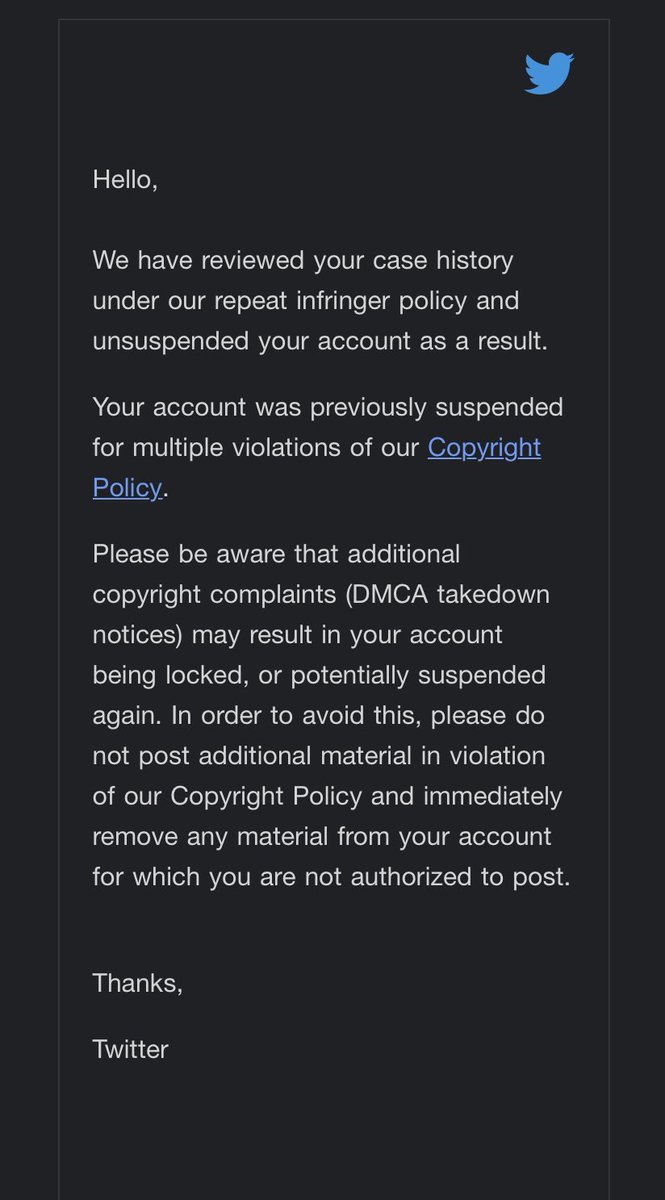Click the line "unsuspended your account as a result."
Viewport: 665px width, 1200px height.
321,341
